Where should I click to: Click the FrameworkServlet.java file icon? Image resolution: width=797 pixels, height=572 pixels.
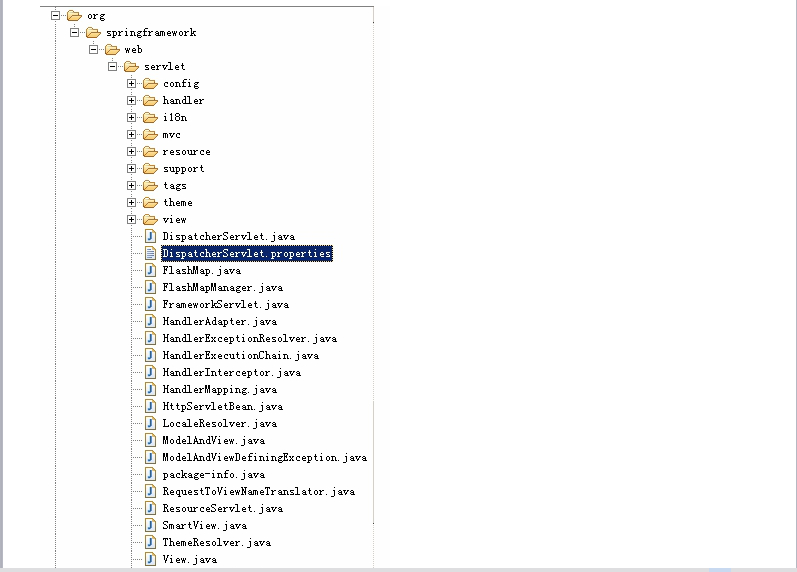click(150, 305)
